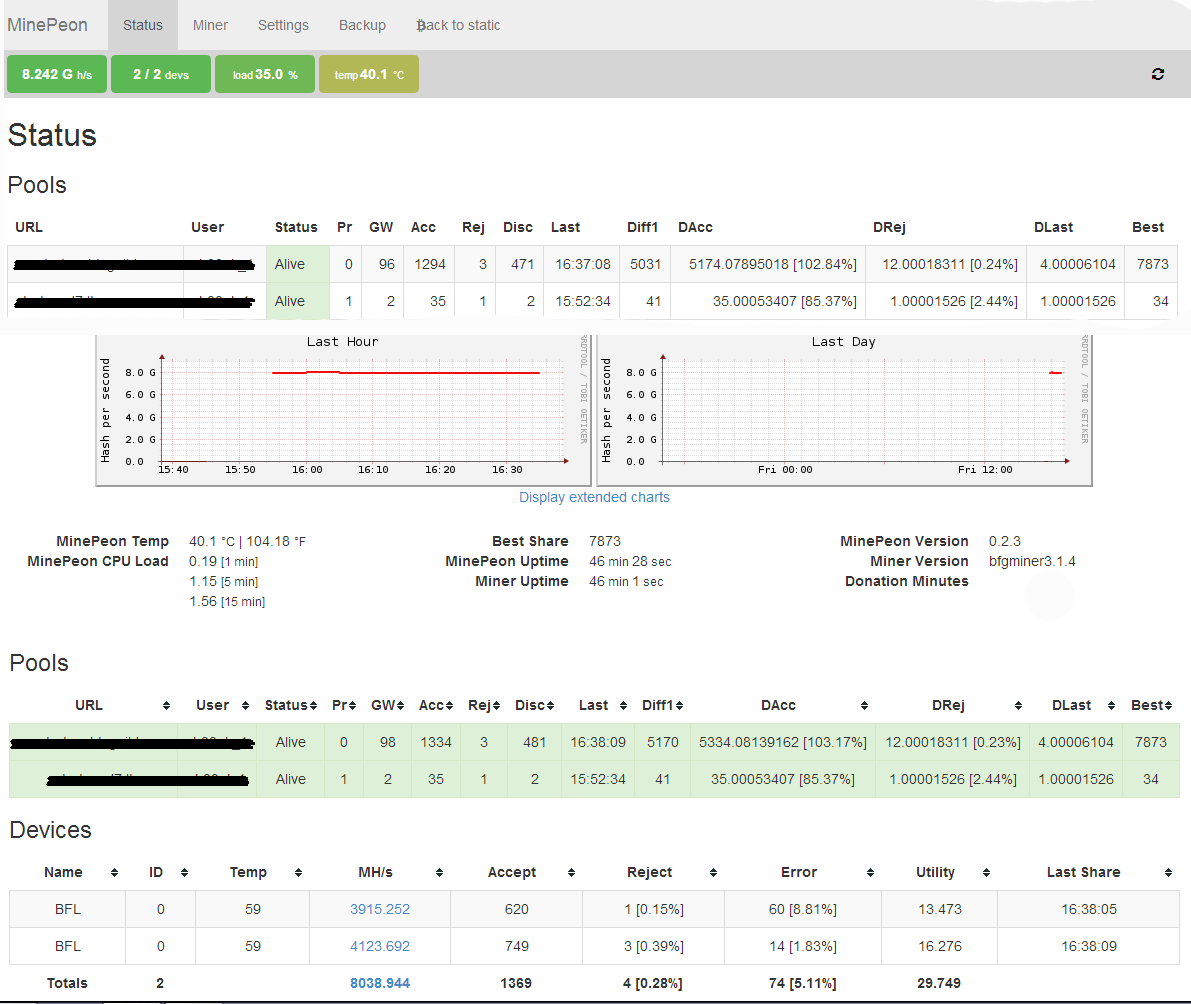Screen dimensions: 1191x1004
Task: Sort Devices table by Error
Action: pos(803,873)
